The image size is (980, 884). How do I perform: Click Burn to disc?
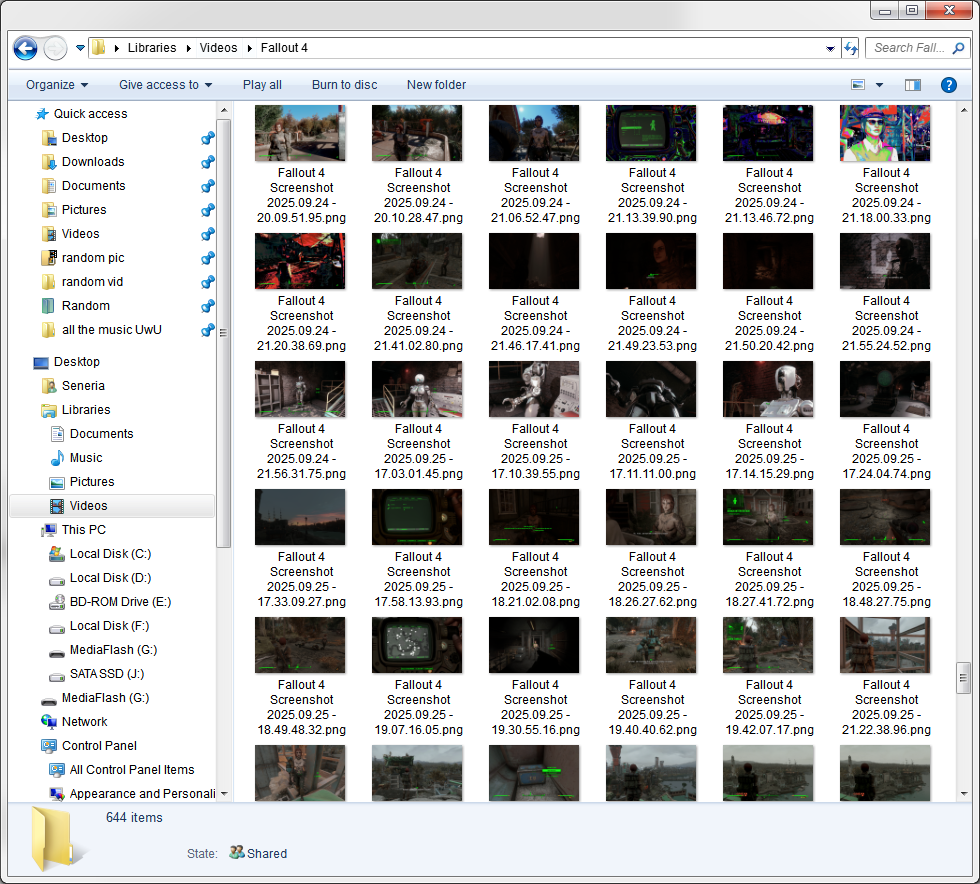pos(344,85)
